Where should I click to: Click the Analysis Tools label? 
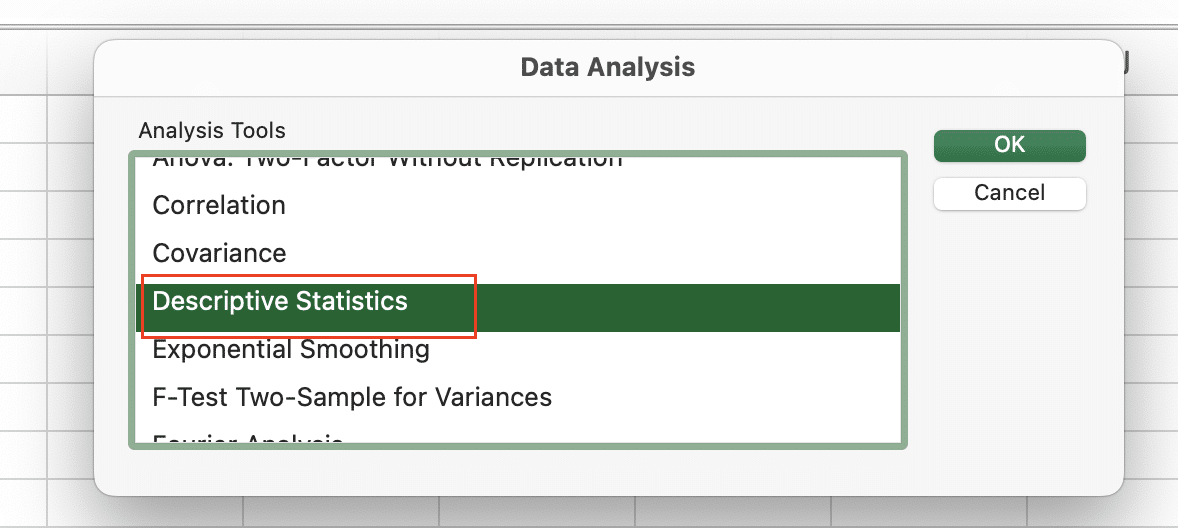(212, 131)
